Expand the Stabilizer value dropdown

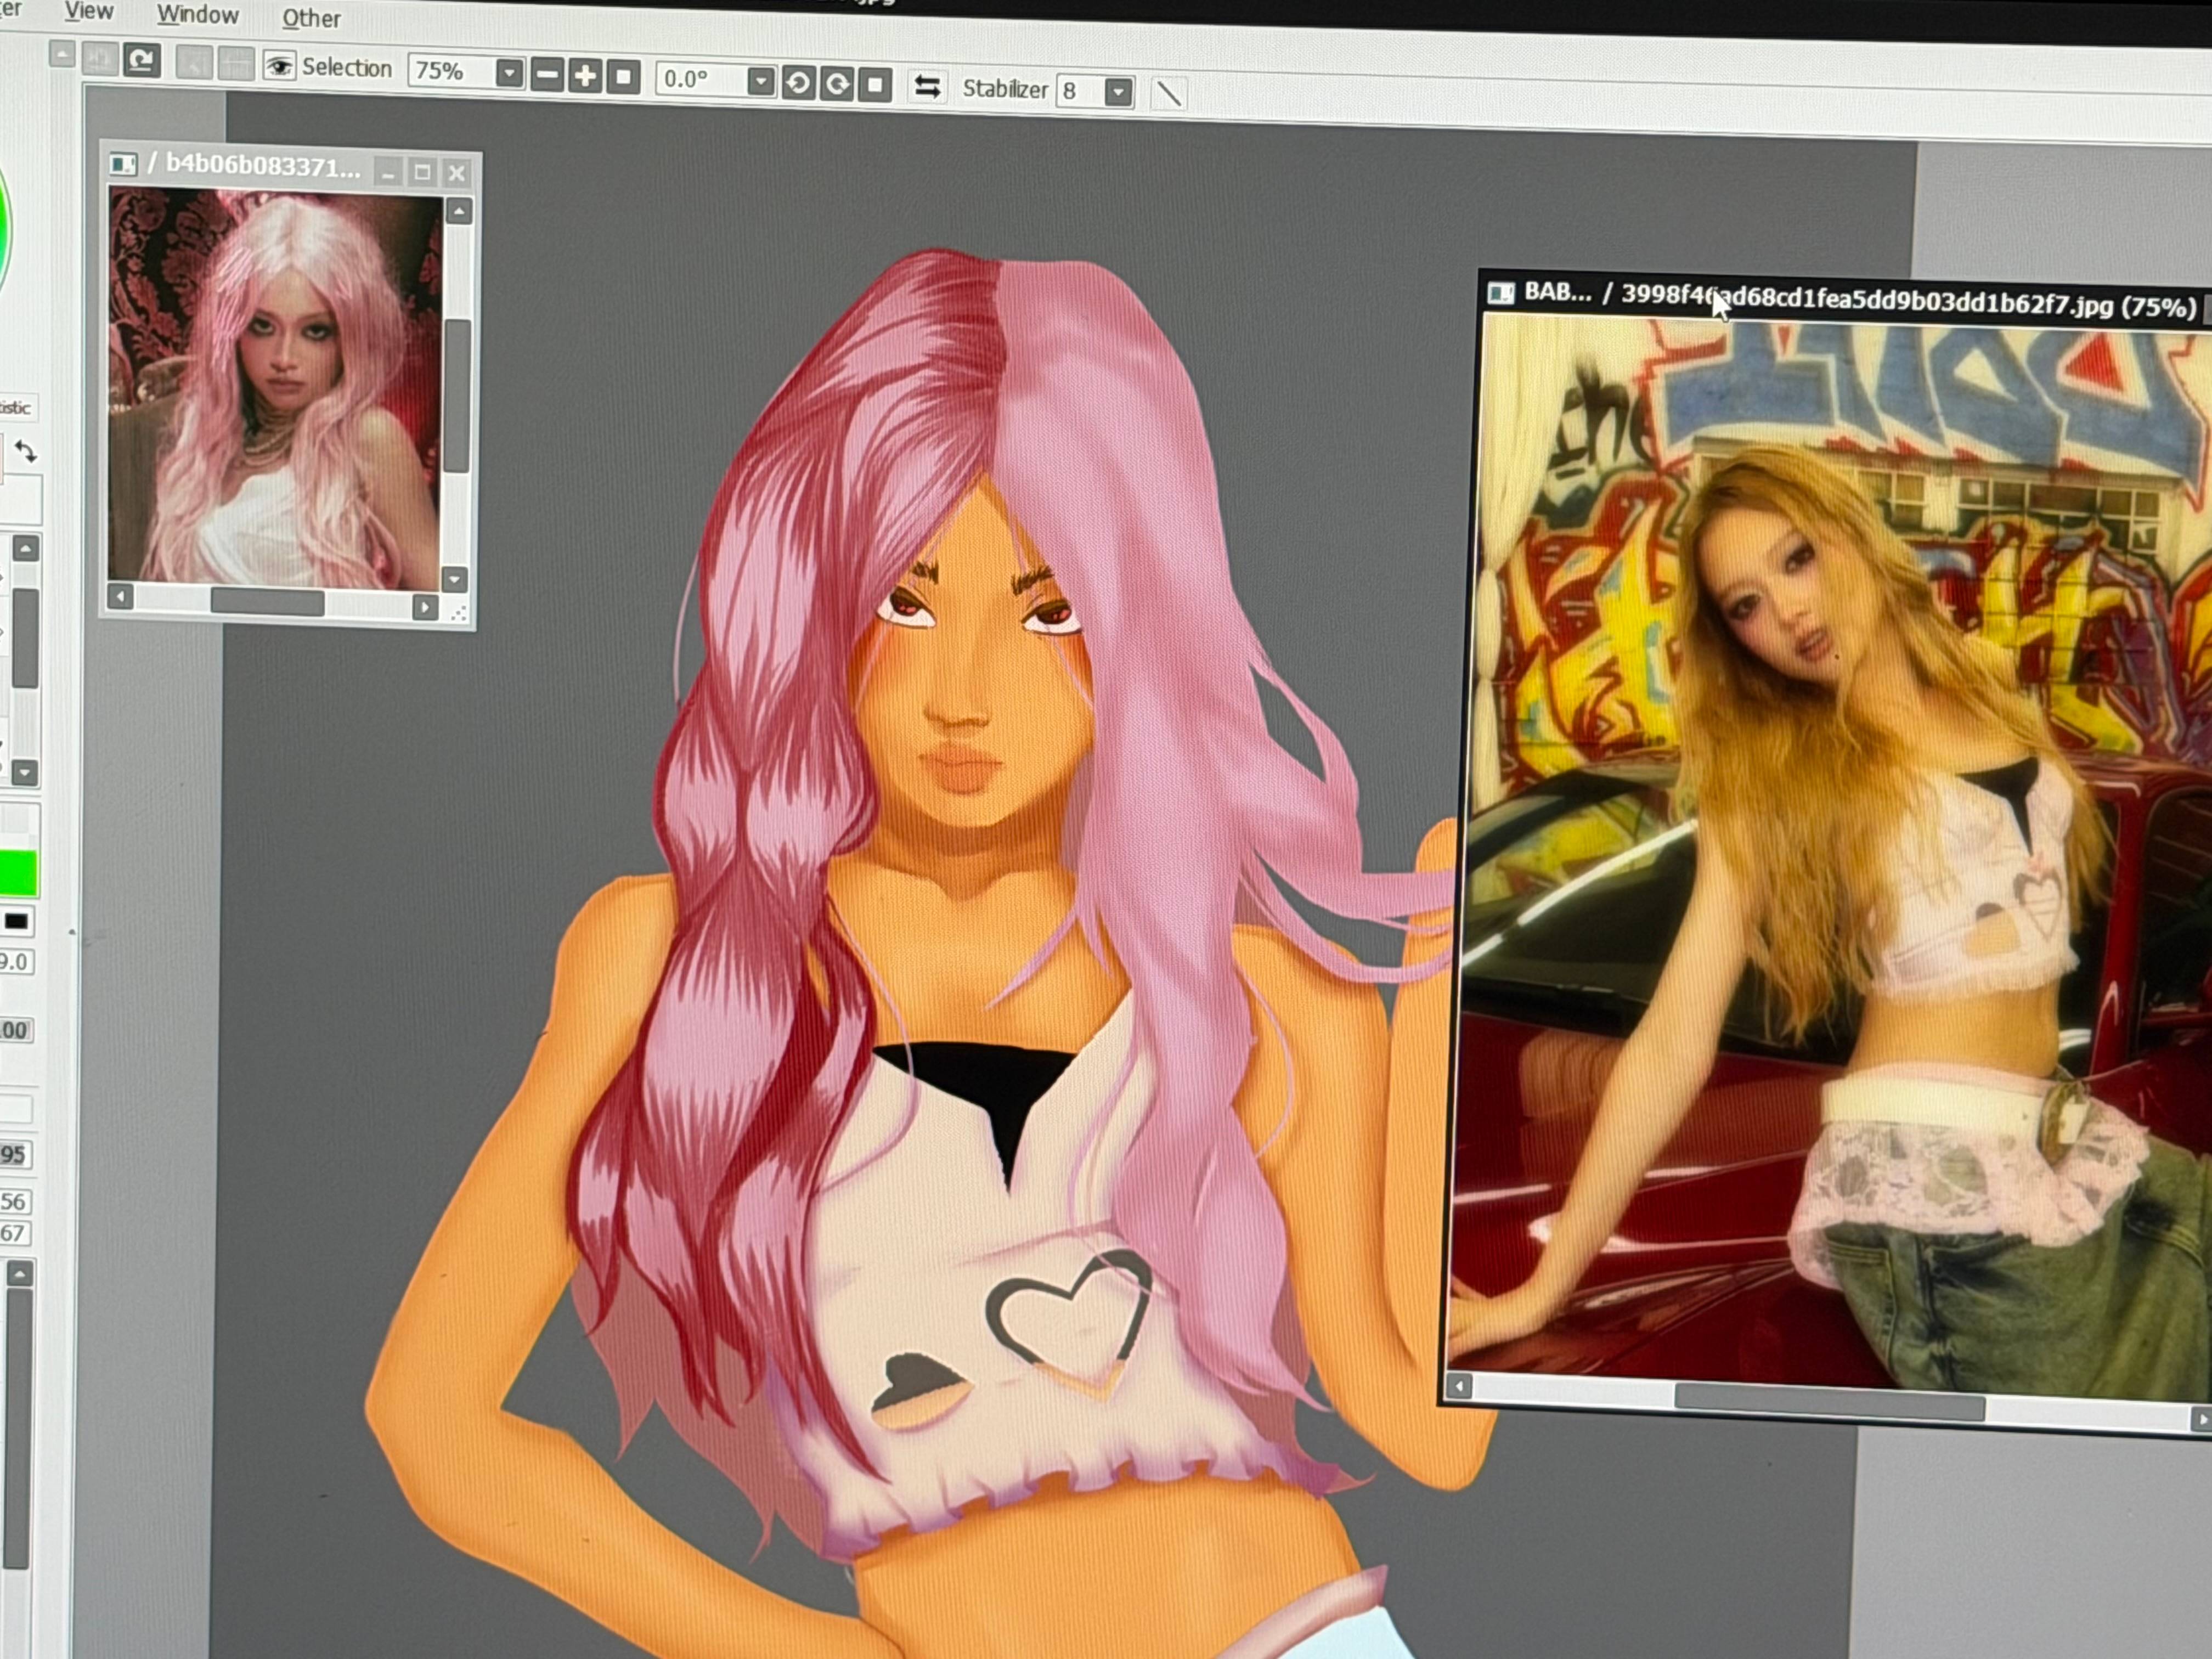1118,93
